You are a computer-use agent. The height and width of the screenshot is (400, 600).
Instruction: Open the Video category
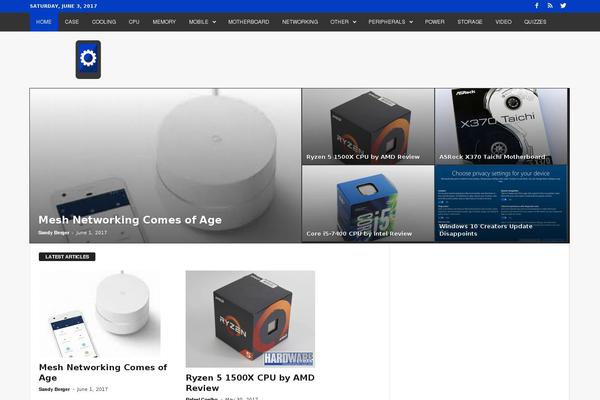click(x=504, y=22)
